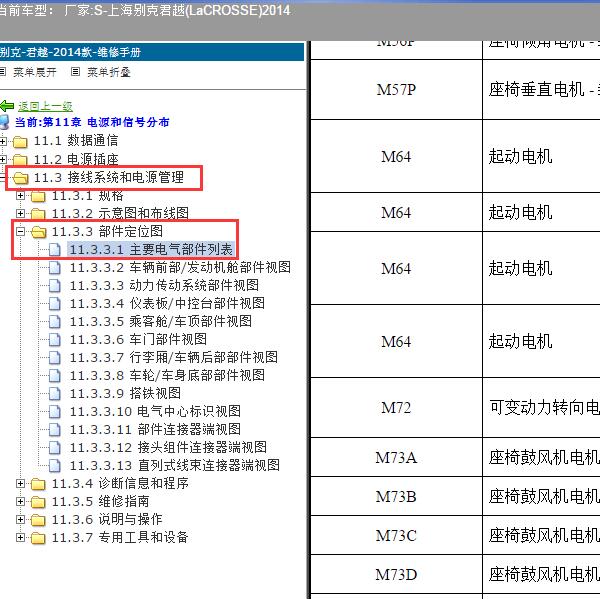The width and height of the screenshot is (600, 599).
Task: Expand the 11.3.2 示意图和布线图 node
Action: (21, 213)
